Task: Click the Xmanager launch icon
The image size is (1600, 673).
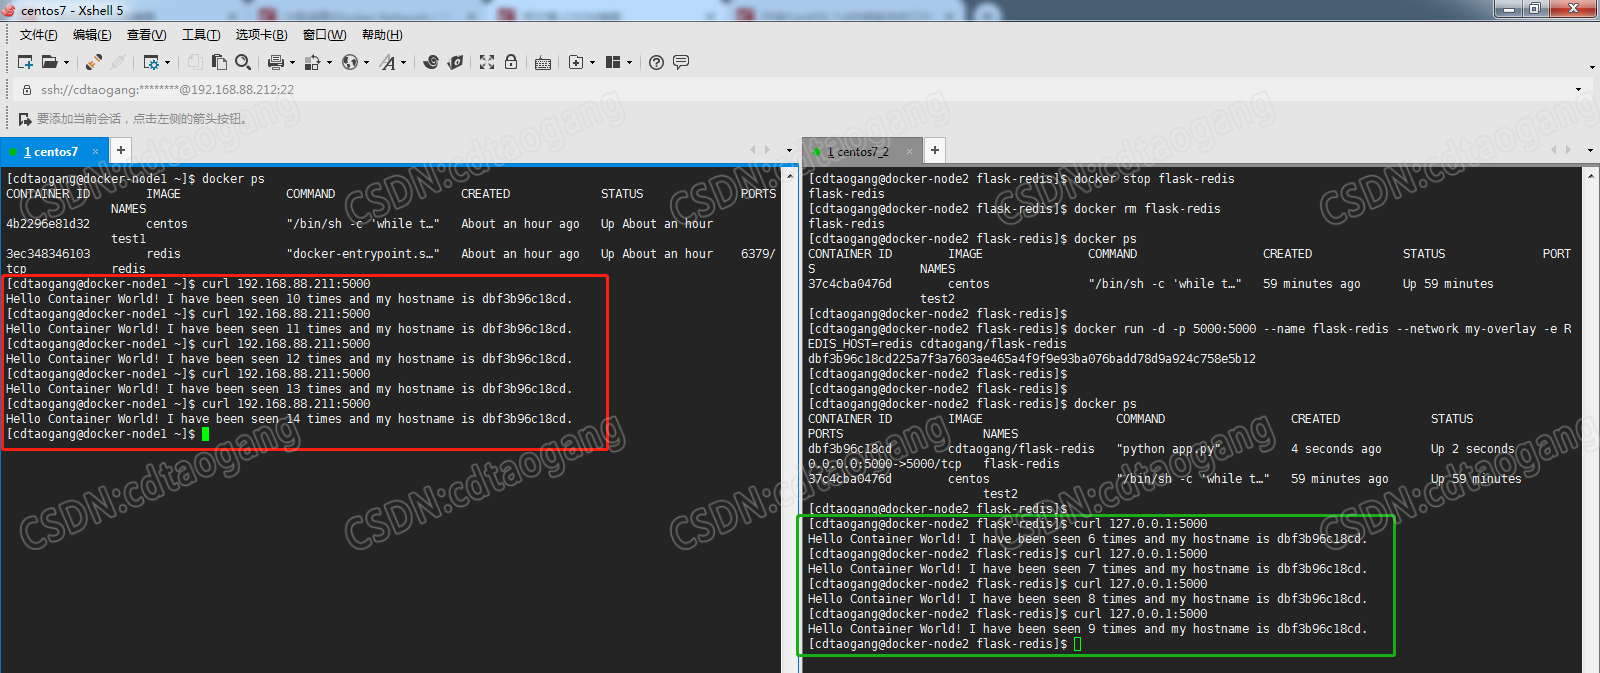Action: [x=455, y=62]
